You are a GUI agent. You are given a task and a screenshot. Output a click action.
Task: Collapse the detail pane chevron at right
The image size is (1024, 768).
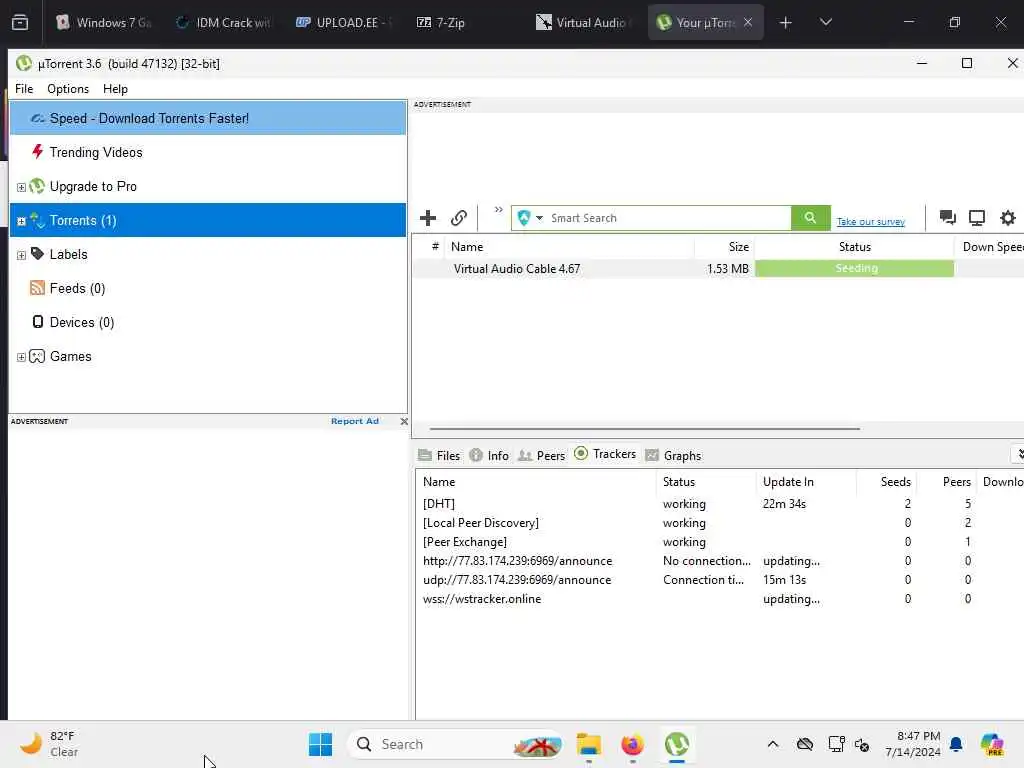(1019, 454)
